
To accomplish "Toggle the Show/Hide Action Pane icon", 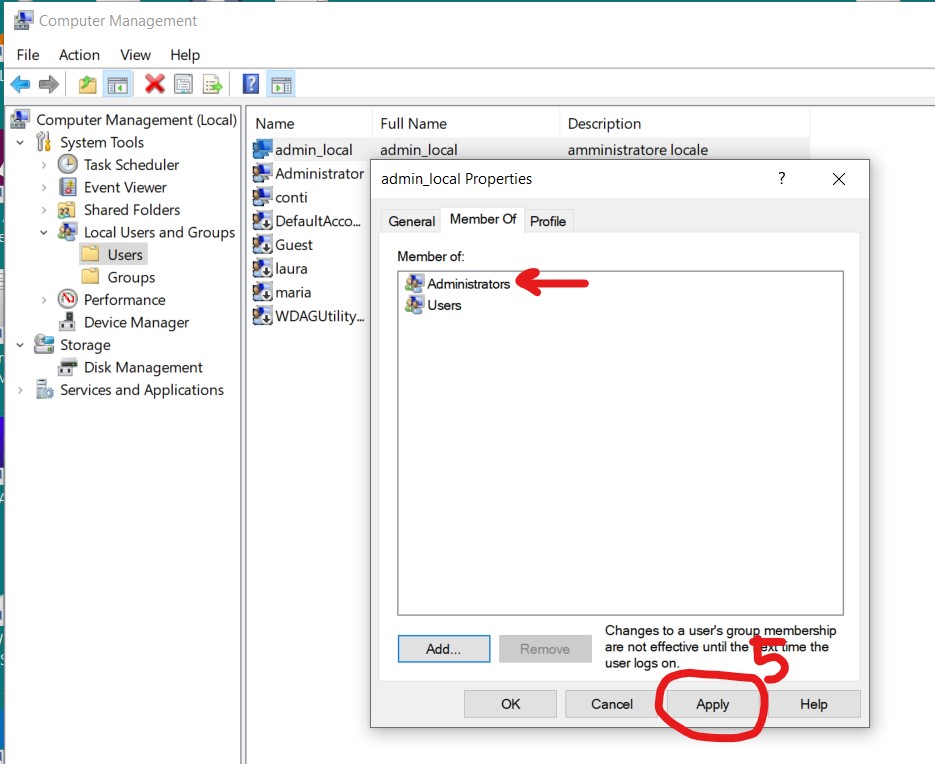I will coord(281,85).
